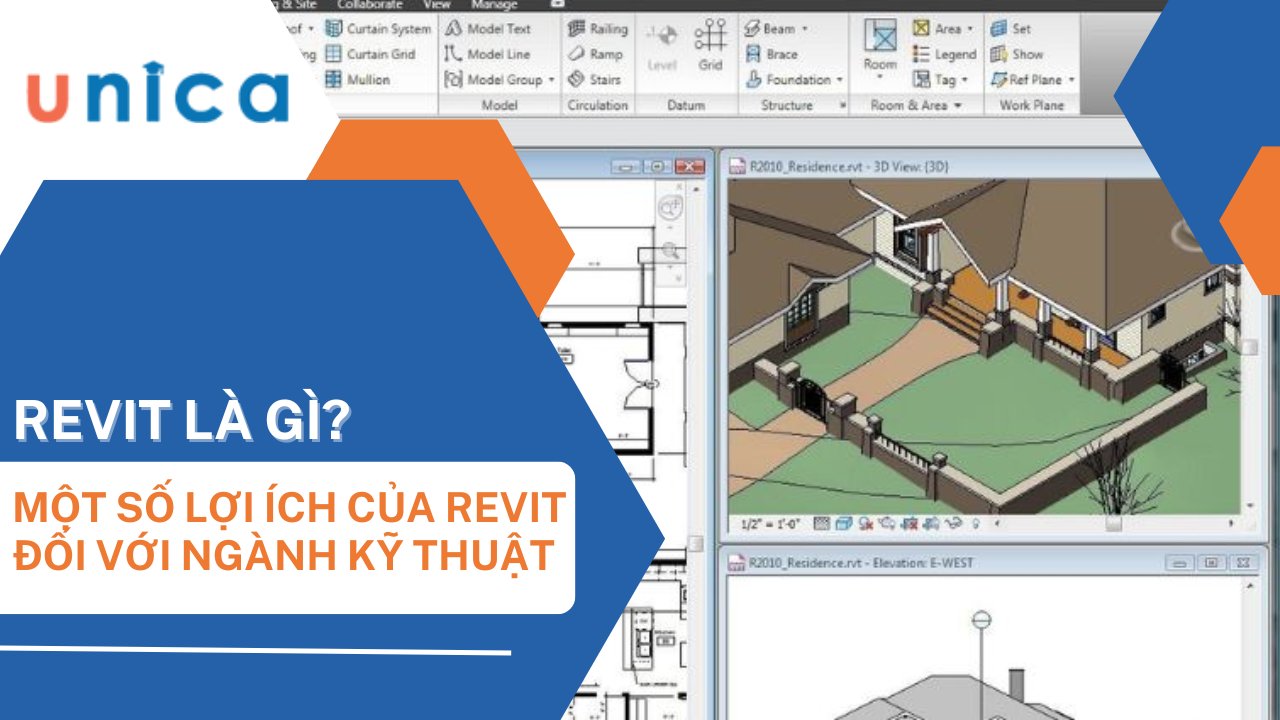Expand the Room & Area panel

tap(957, 105)
